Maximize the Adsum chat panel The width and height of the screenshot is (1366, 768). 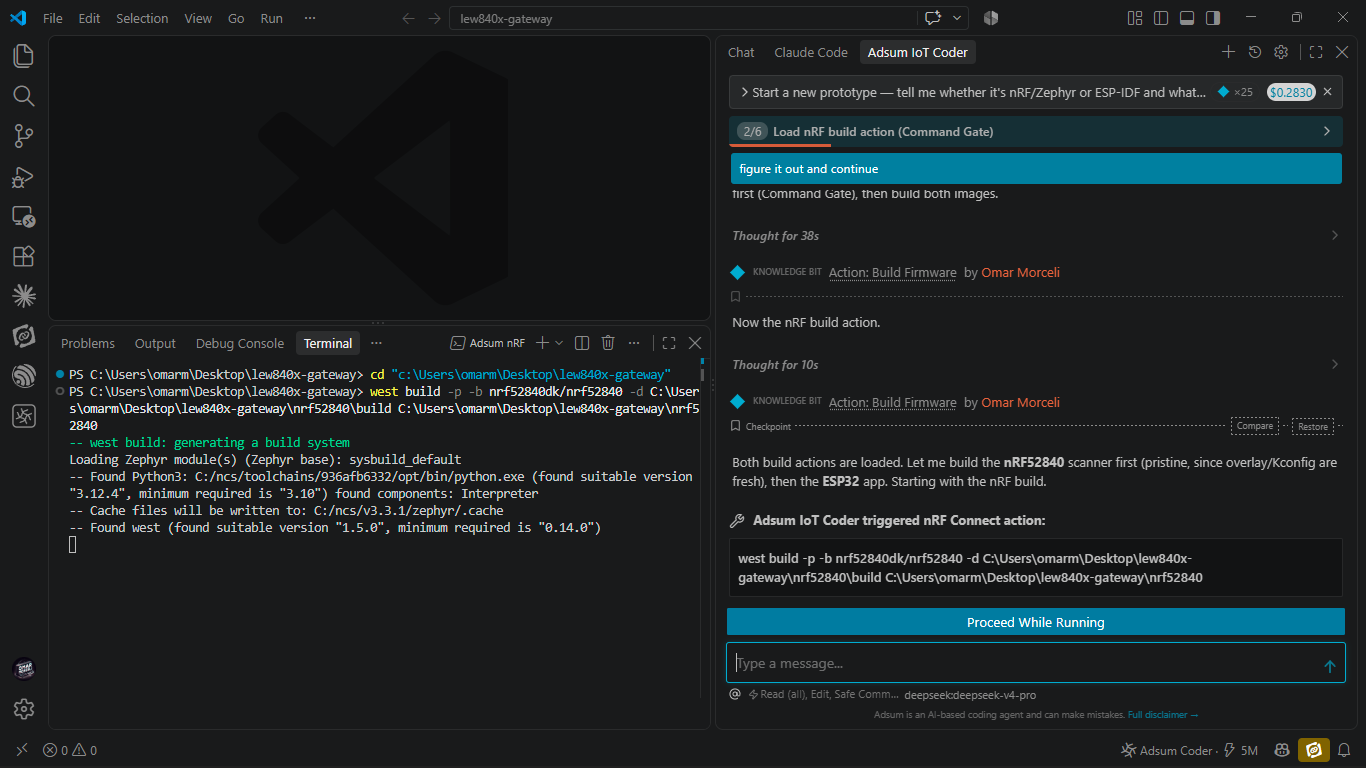[1316, 52]
